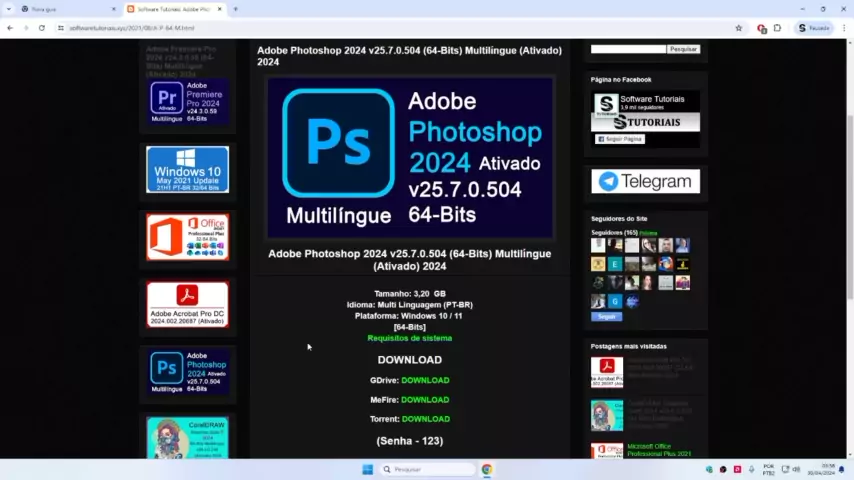Click the MeFire DOWNLOAD link
The image size is (854, 480).
point(425,400)
